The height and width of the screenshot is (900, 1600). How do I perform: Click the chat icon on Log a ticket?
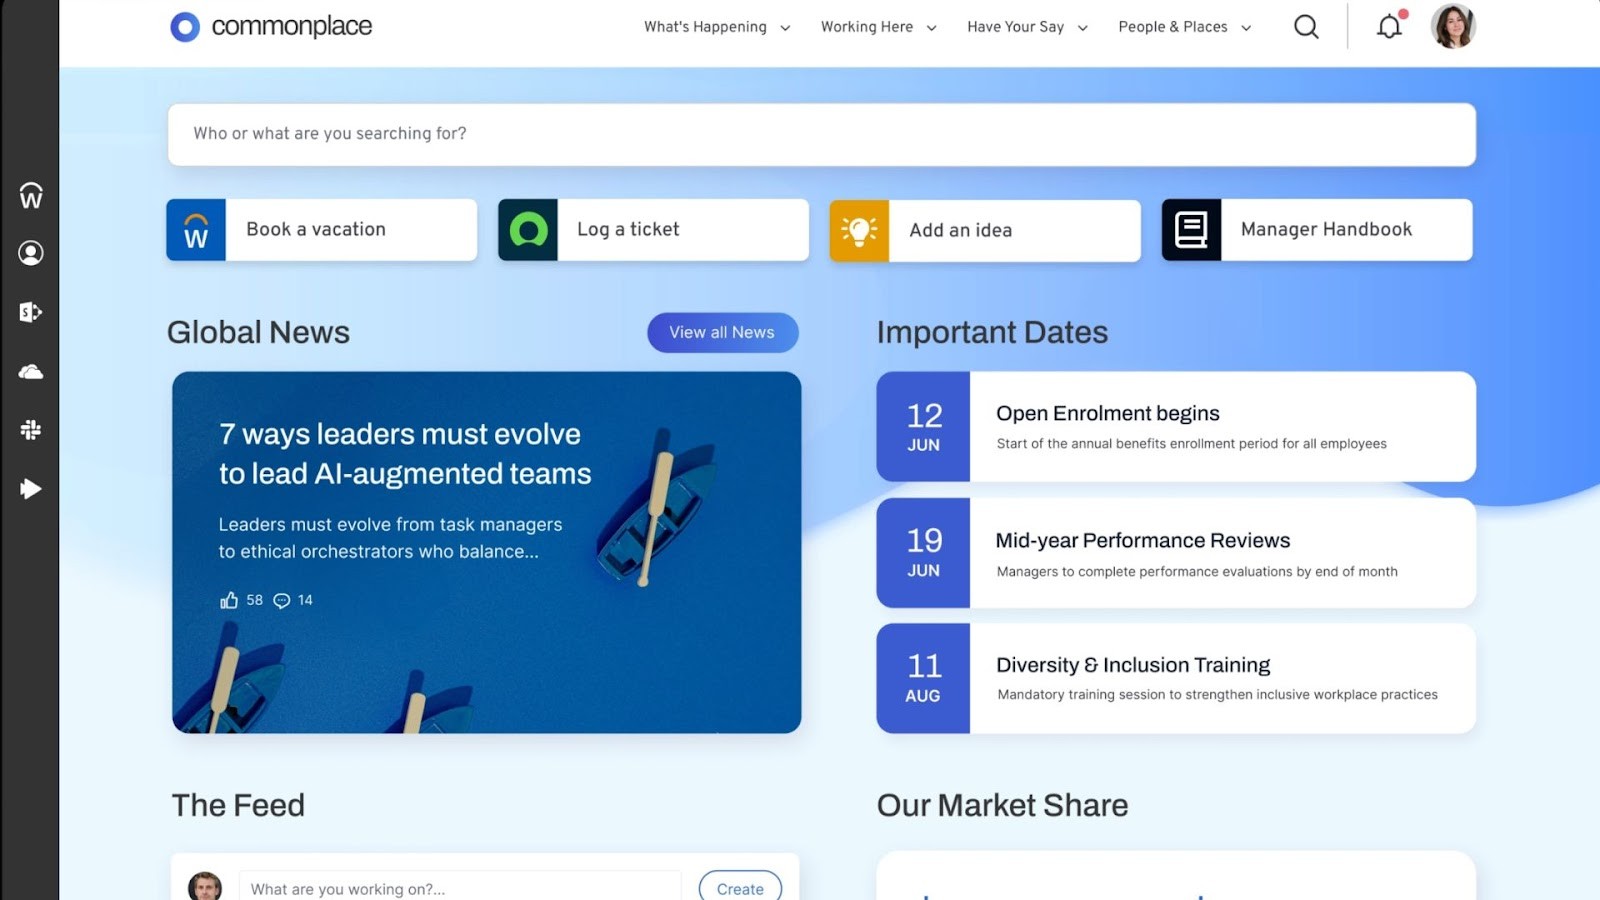pos(528,229)
